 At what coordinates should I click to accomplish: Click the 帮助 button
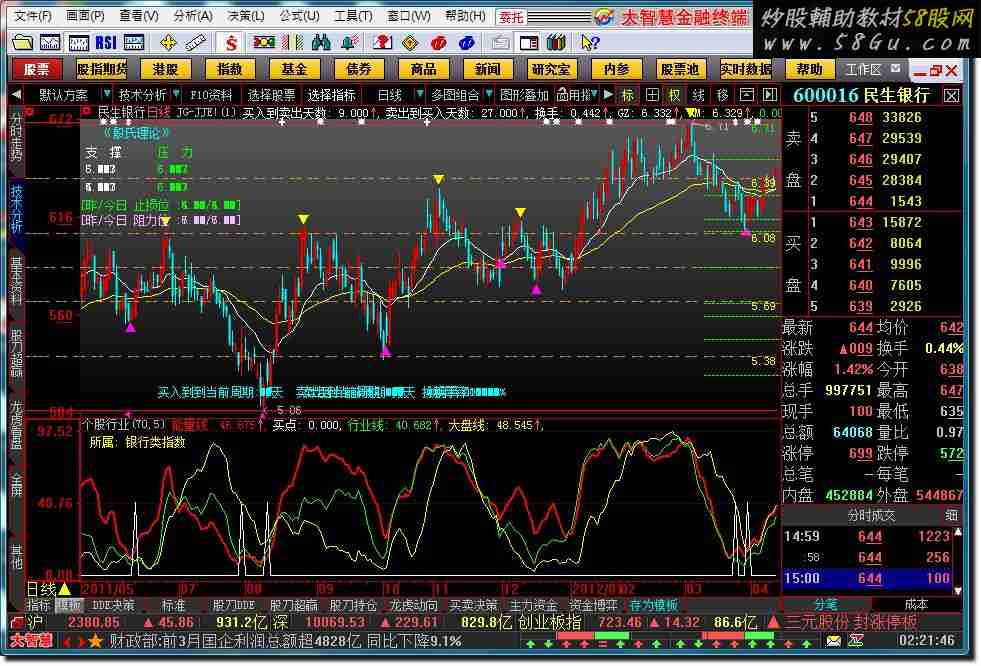tap(808, 69)
